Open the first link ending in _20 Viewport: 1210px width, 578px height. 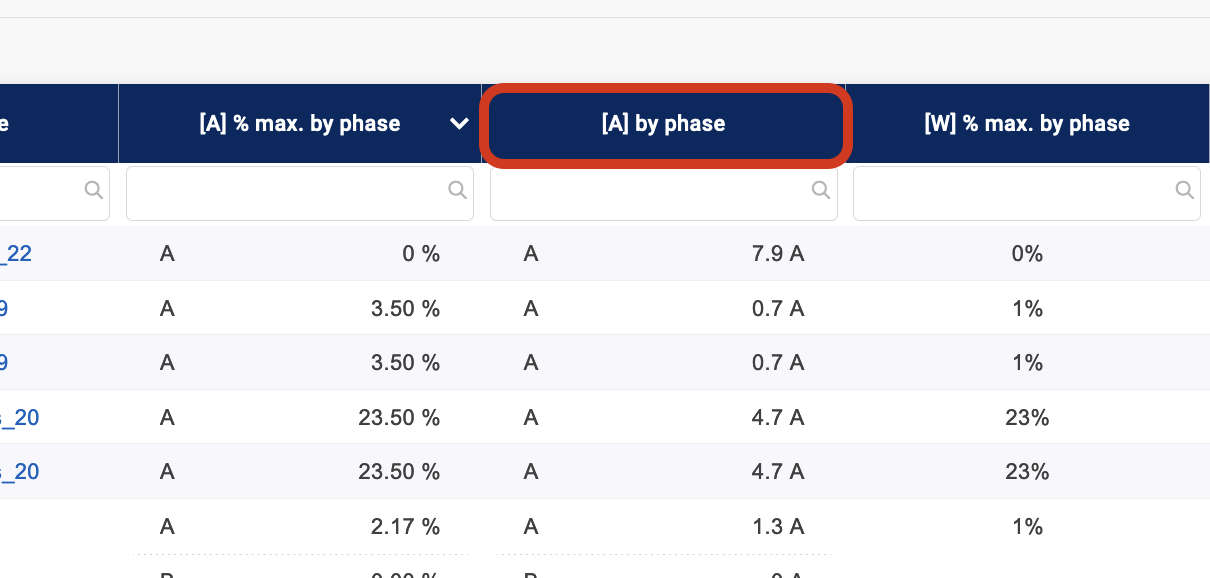[23, 417]
